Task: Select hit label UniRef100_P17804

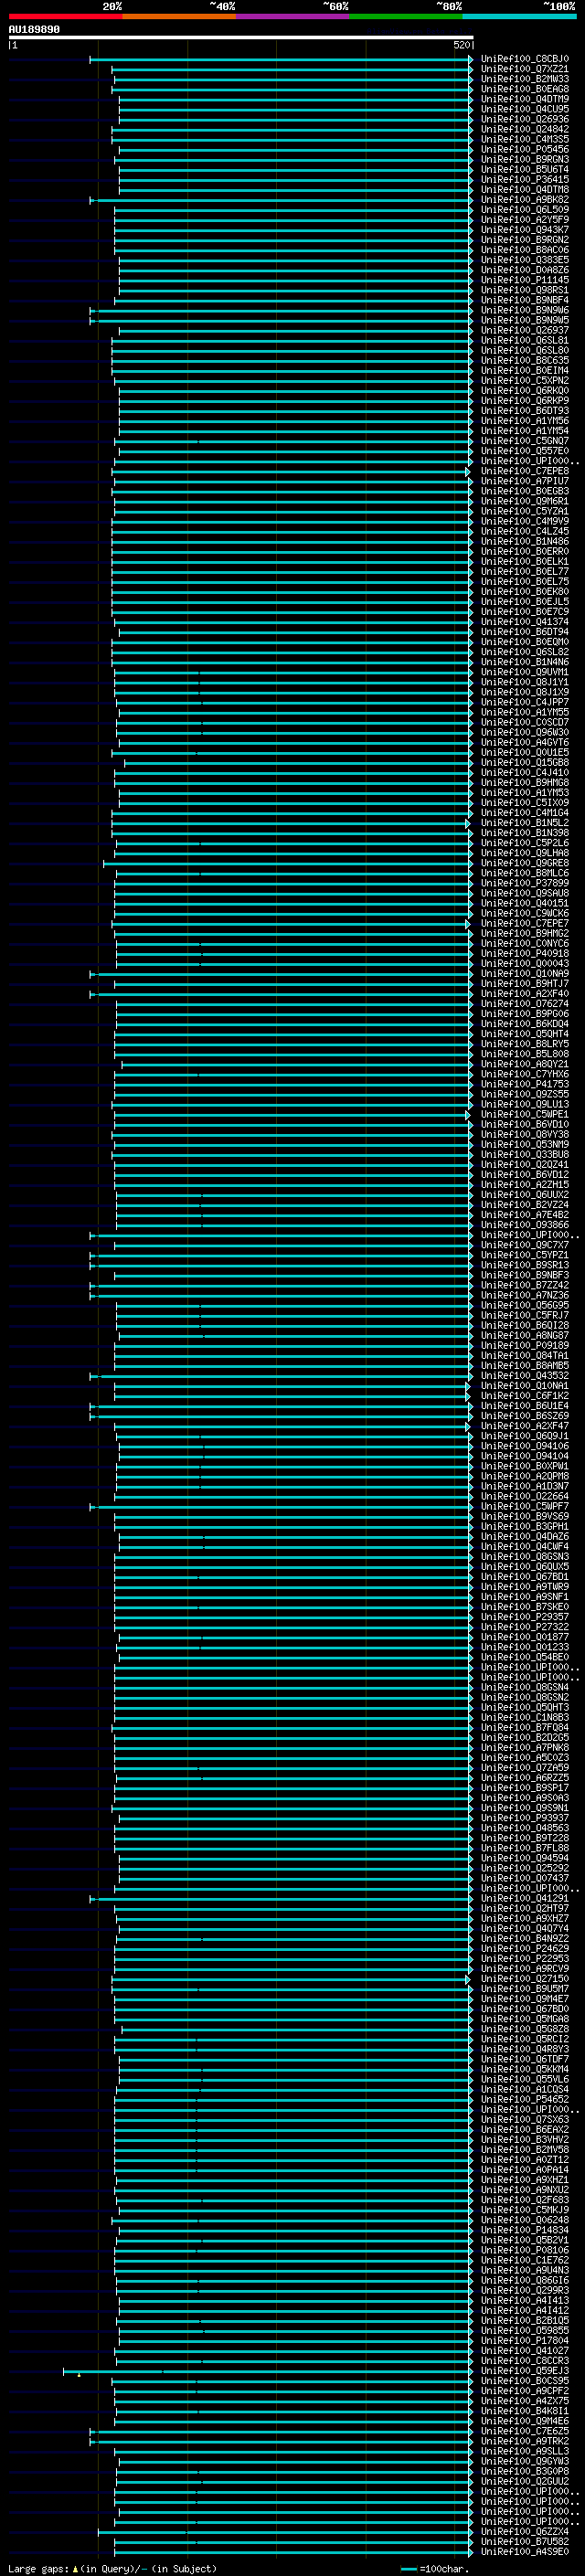Action: pos(525,2341)
